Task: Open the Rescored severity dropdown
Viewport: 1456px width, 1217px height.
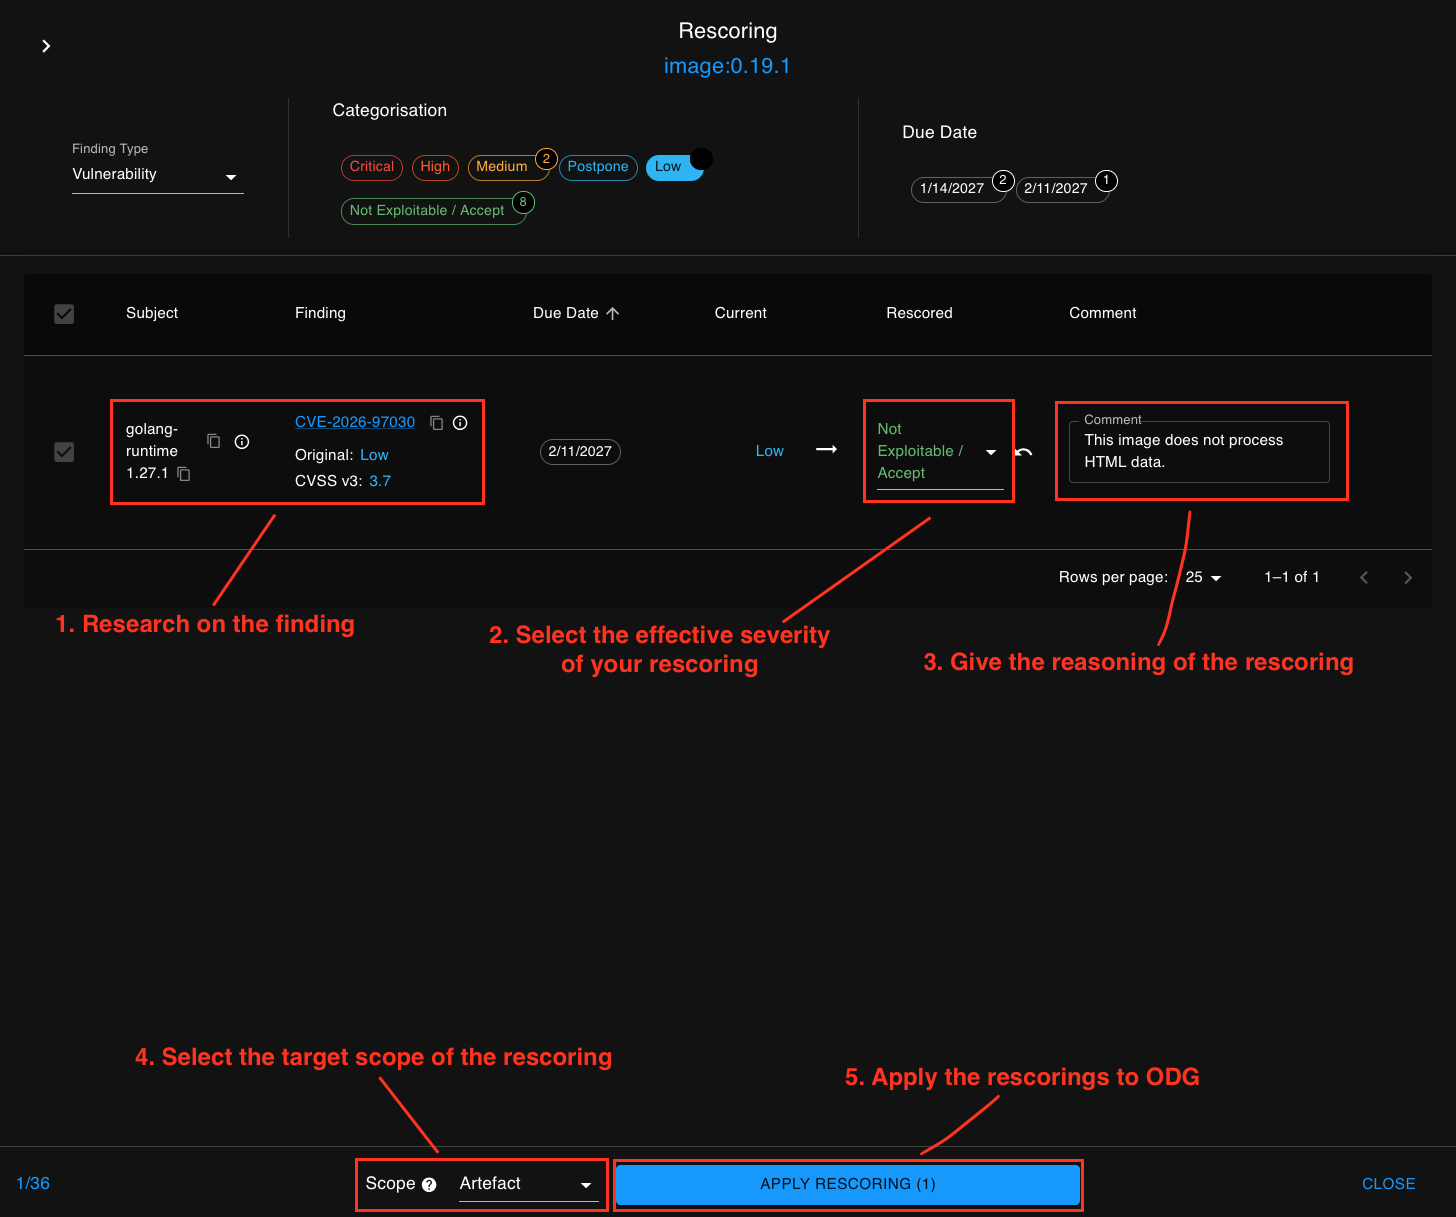Action: (x=939, y=452)
